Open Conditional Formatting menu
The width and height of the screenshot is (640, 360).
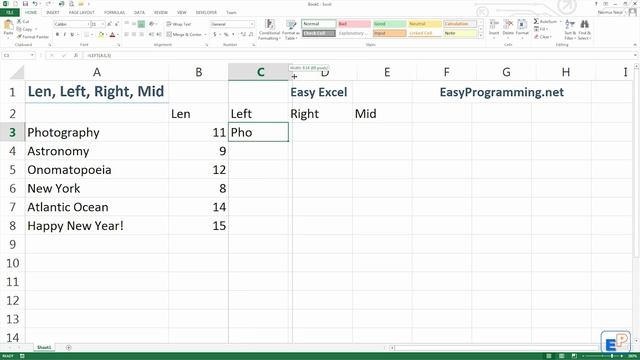[x=269, y=29]
